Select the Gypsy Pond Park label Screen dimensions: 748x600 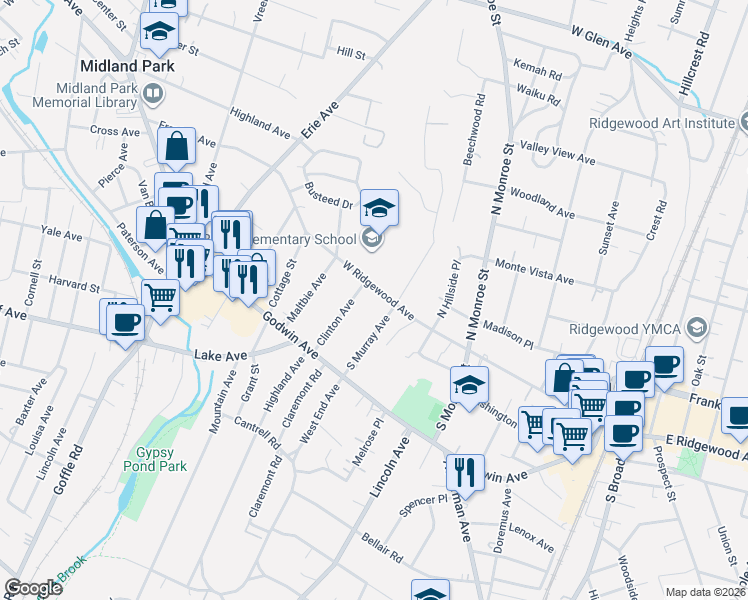[155, 459]
